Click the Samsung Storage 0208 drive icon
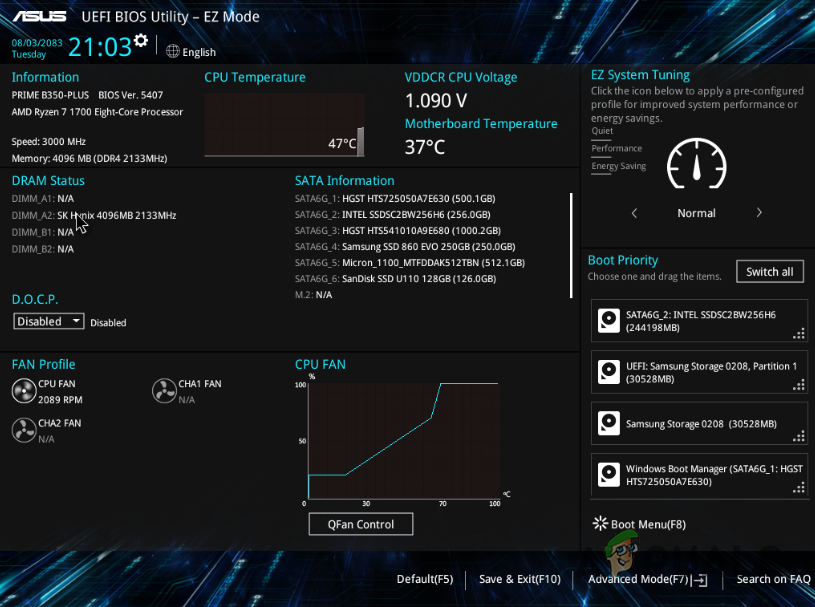Screen dimensions: 815x607 609,423
